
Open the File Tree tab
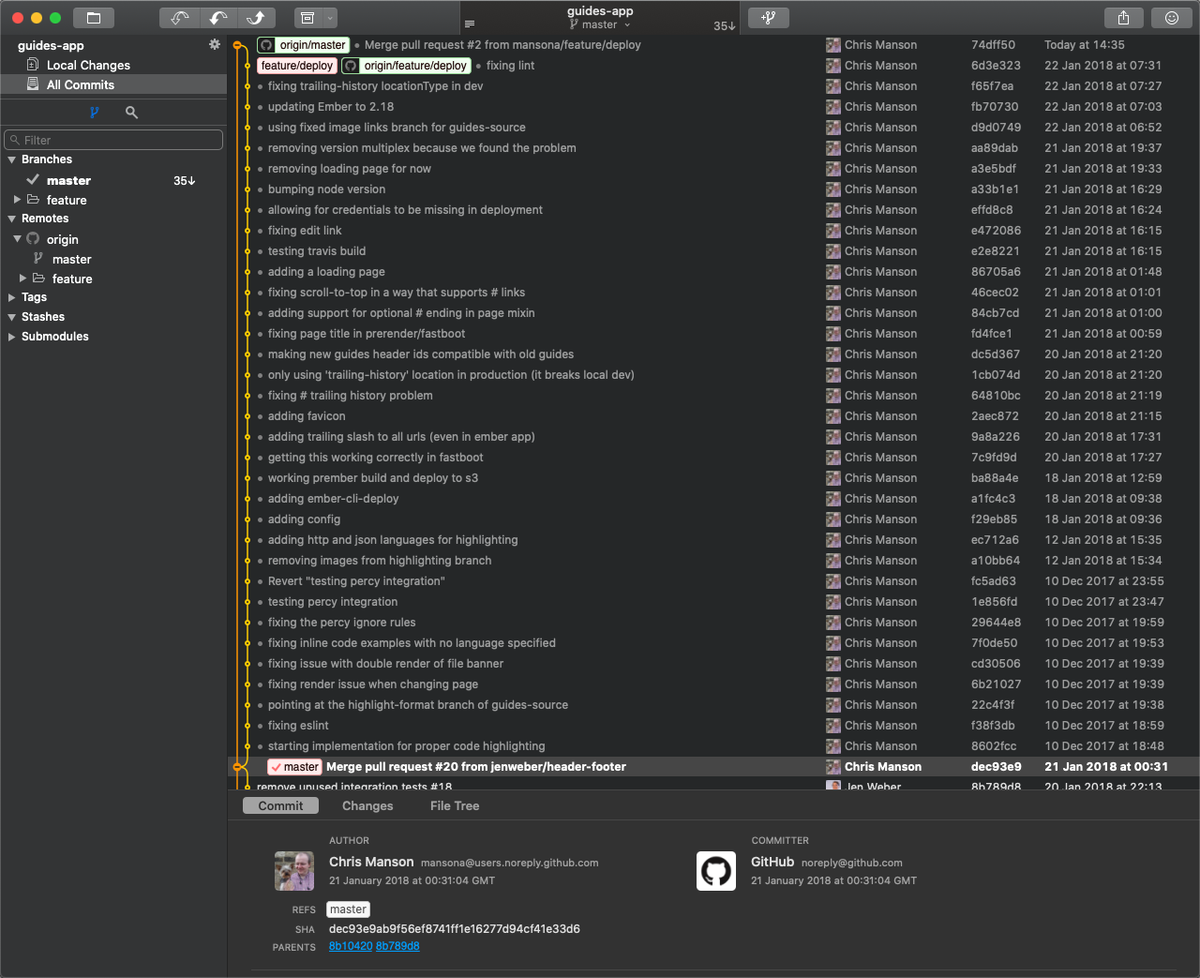point(454,806)
